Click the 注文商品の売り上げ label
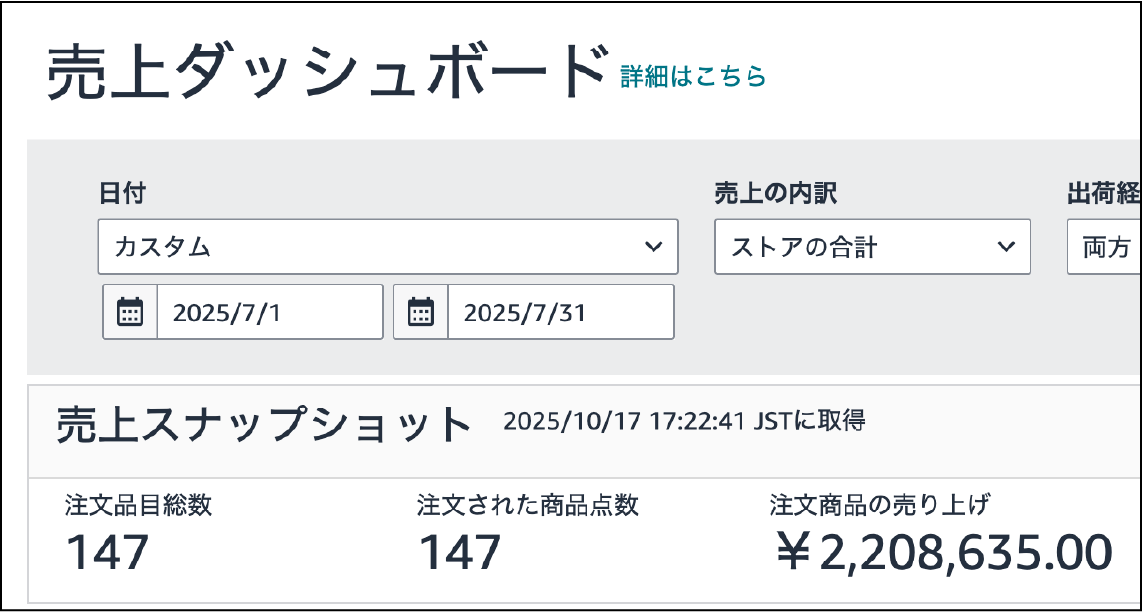Image resolution: width=1142 pixels, height=612 pixels. [879, 505]
